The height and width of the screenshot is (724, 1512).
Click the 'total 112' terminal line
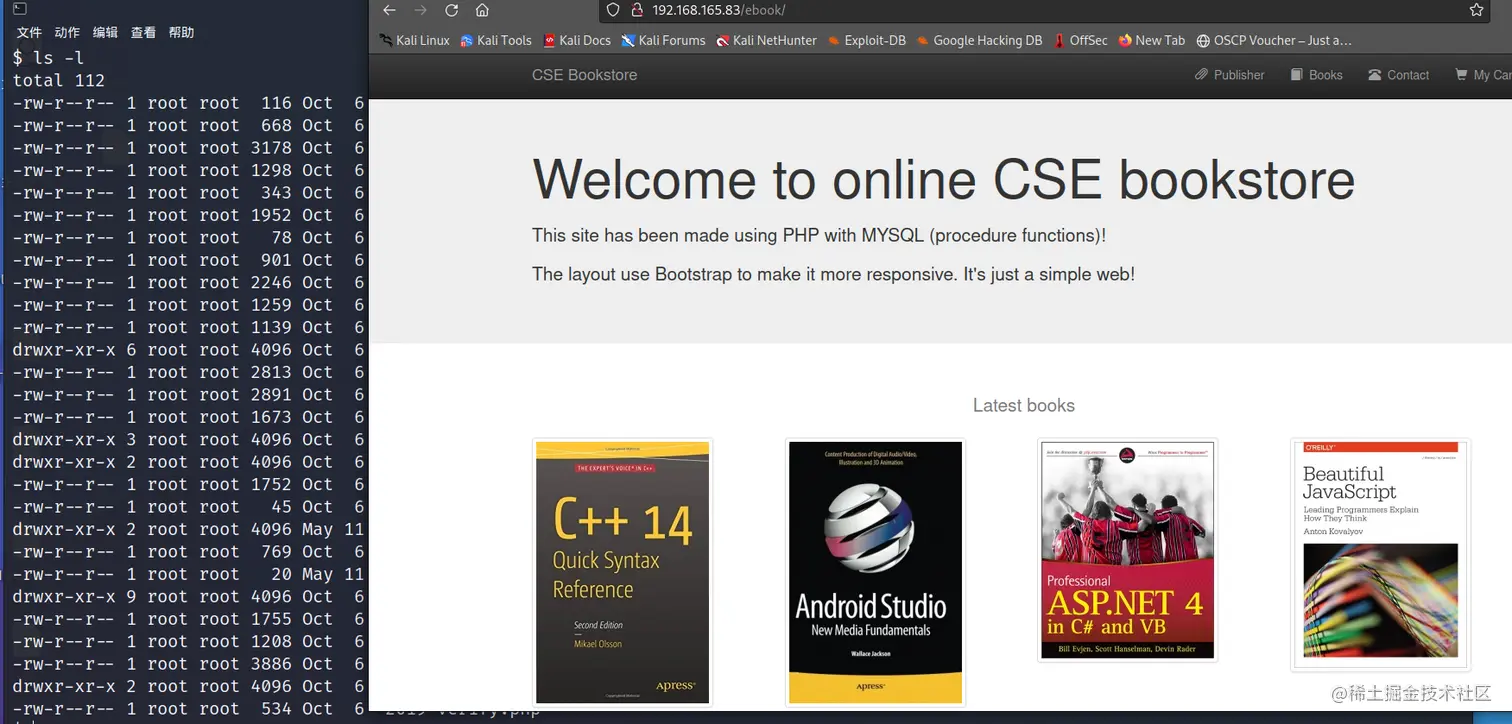pyautogui.click(x=59, y=80)
